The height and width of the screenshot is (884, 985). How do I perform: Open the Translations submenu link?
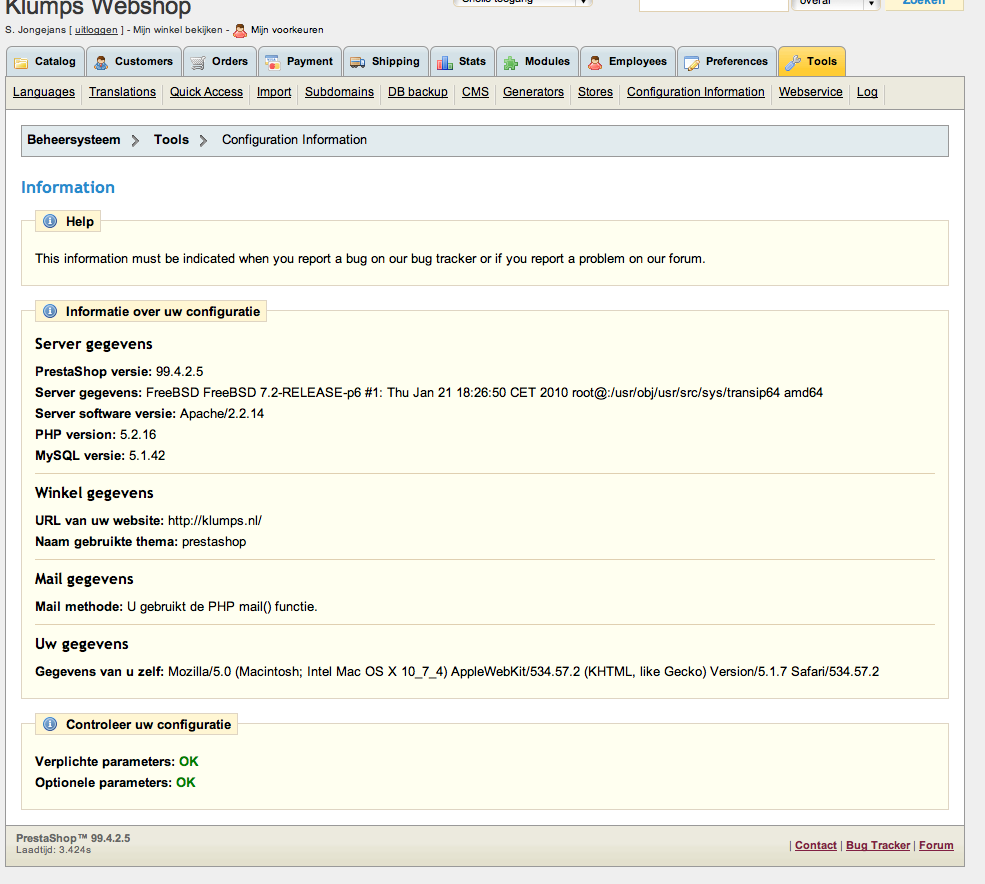click(122, 92)
